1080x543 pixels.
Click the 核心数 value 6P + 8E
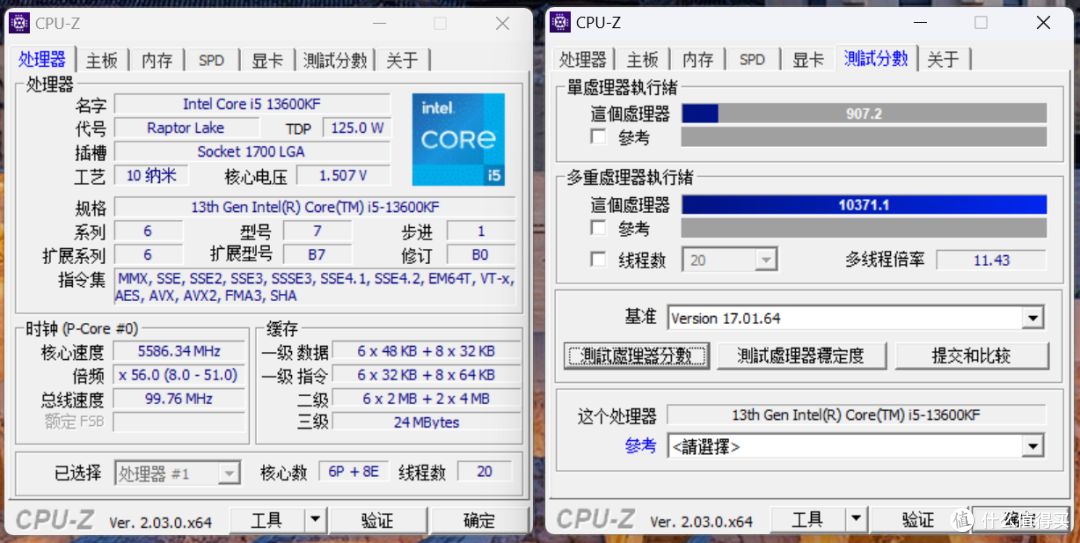pyautogui.click(x=354, y=472)
